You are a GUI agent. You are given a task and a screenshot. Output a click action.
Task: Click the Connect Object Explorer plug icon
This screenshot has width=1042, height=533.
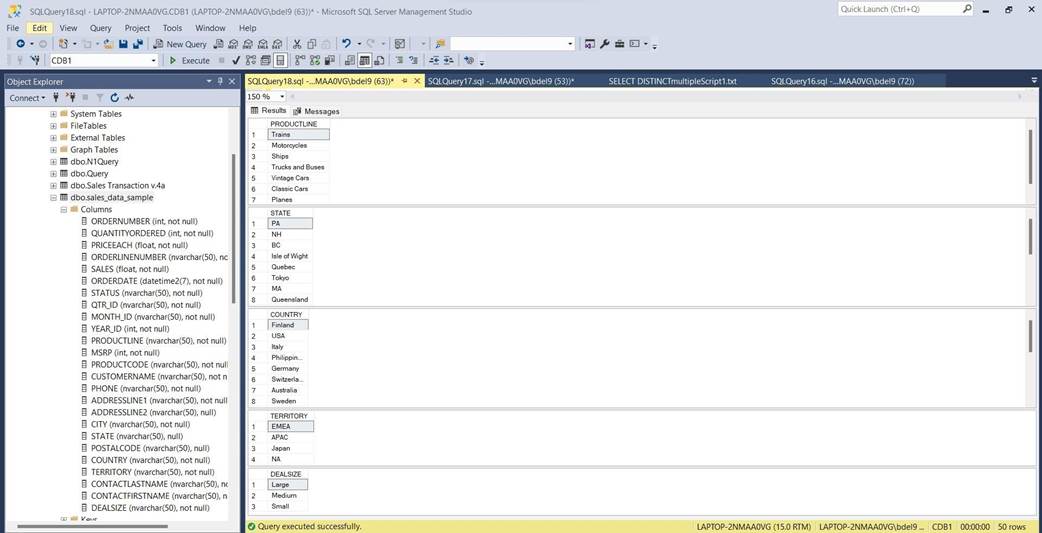[x=56, y=98]
